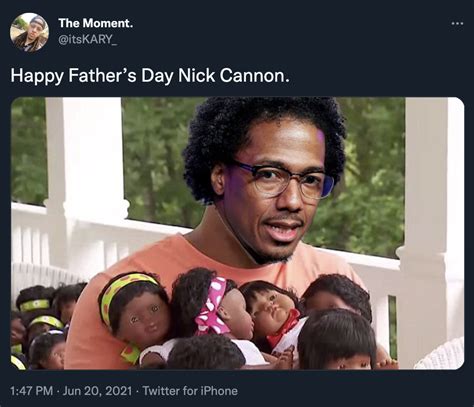Click the doll with the pink polka-dot bow

click(x=213, y=307)
